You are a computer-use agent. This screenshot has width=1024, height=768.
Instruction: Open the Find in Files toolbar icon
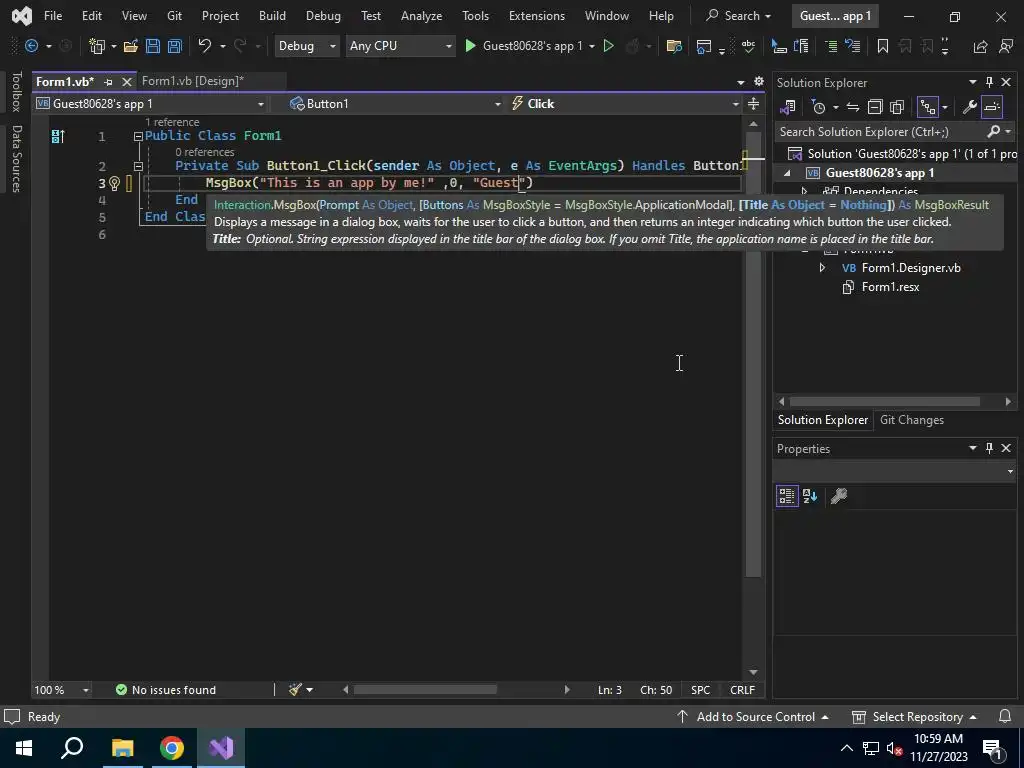pyautogui.click(x=674, y=46)
